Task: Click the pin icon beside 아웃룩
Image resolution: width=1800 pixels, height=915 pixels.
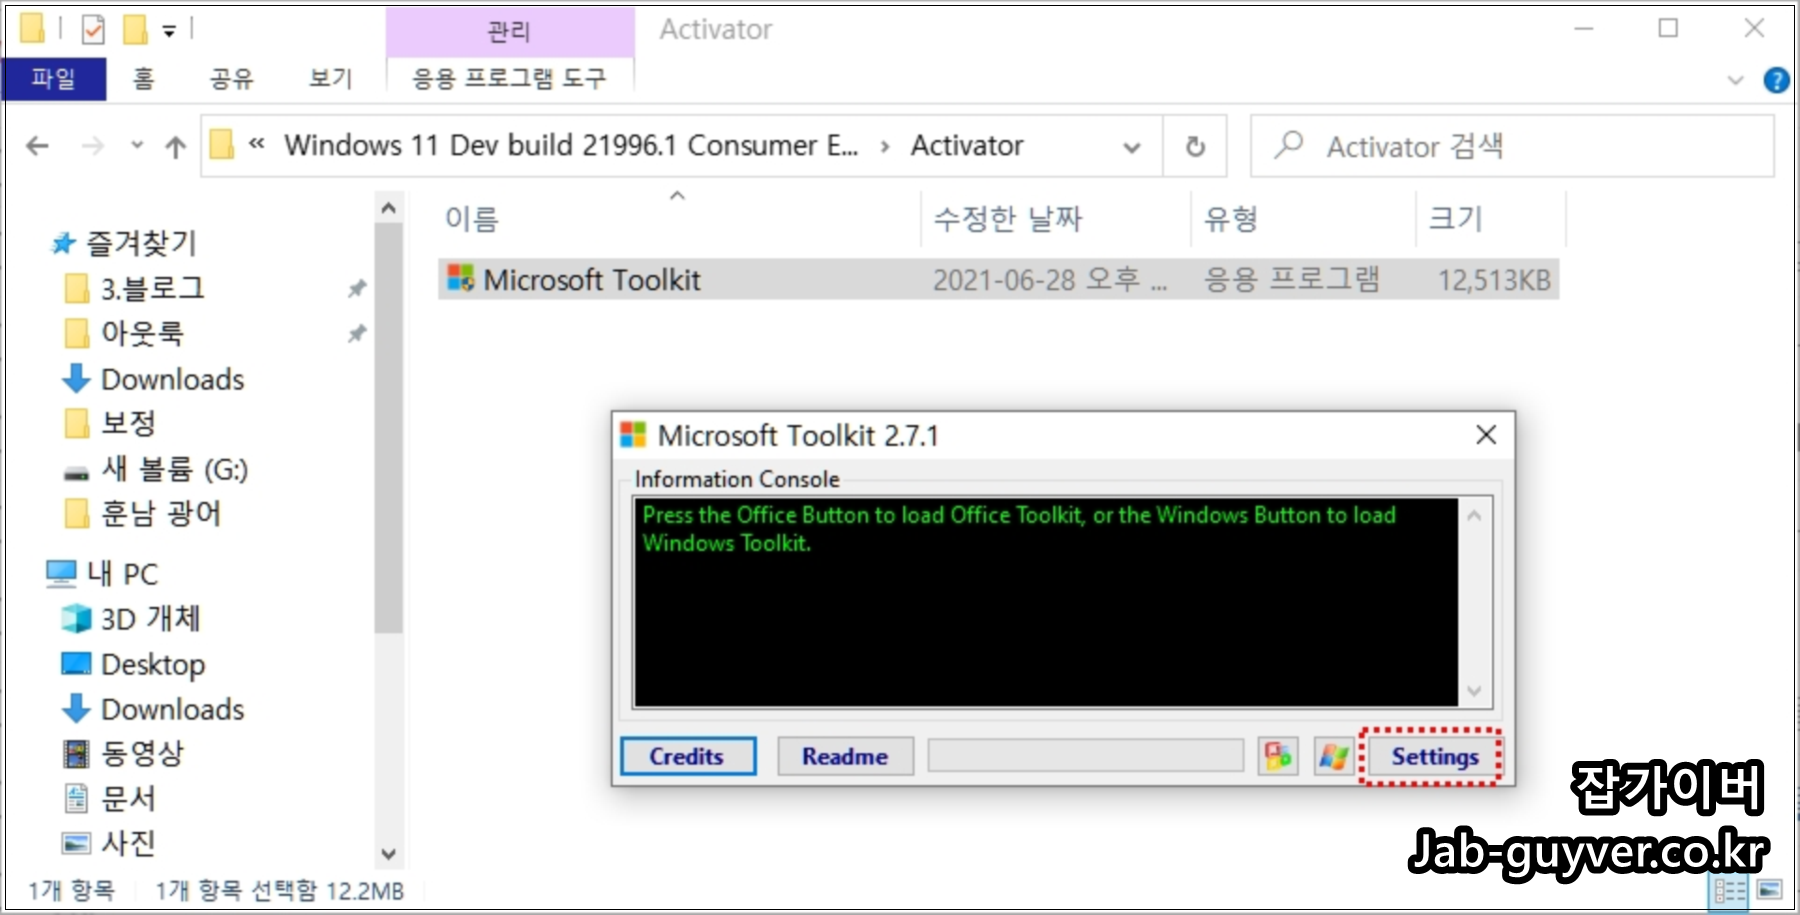Action: click(356, 334)
